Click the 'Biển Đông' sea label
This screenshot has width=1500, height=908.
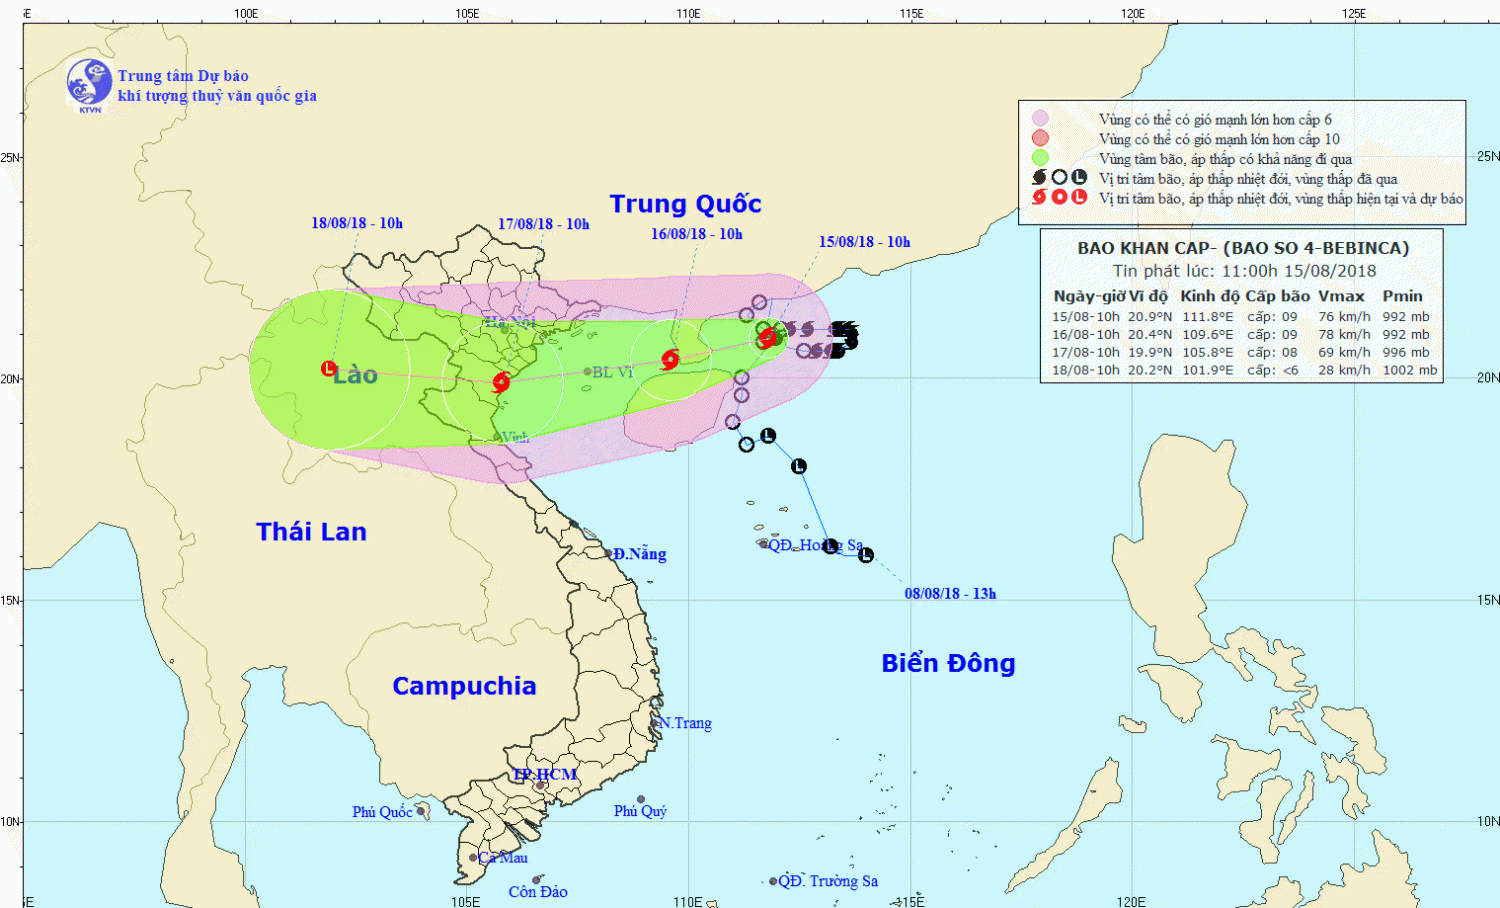tap(948, 663)
